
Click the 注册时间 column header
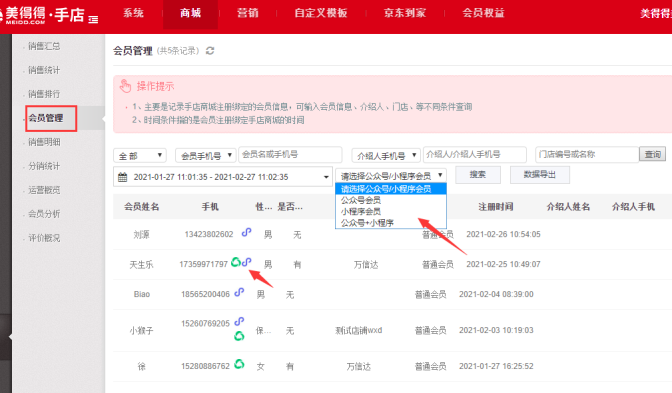[495, 207]
